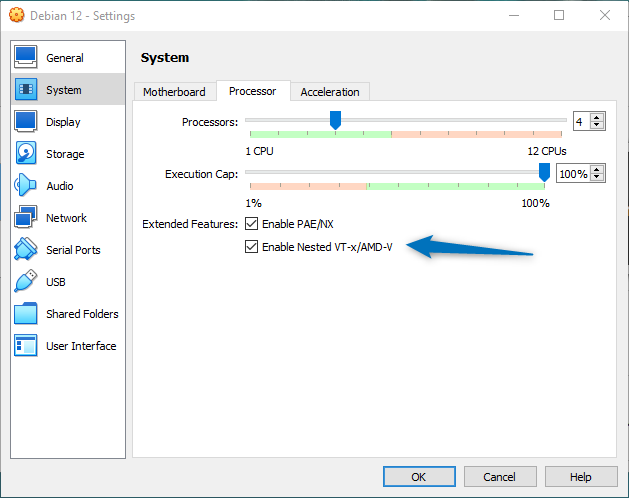Viewport: 629px width, 498px height.
Task: Open the User Interface icon
Action: (x=26, y=346)
